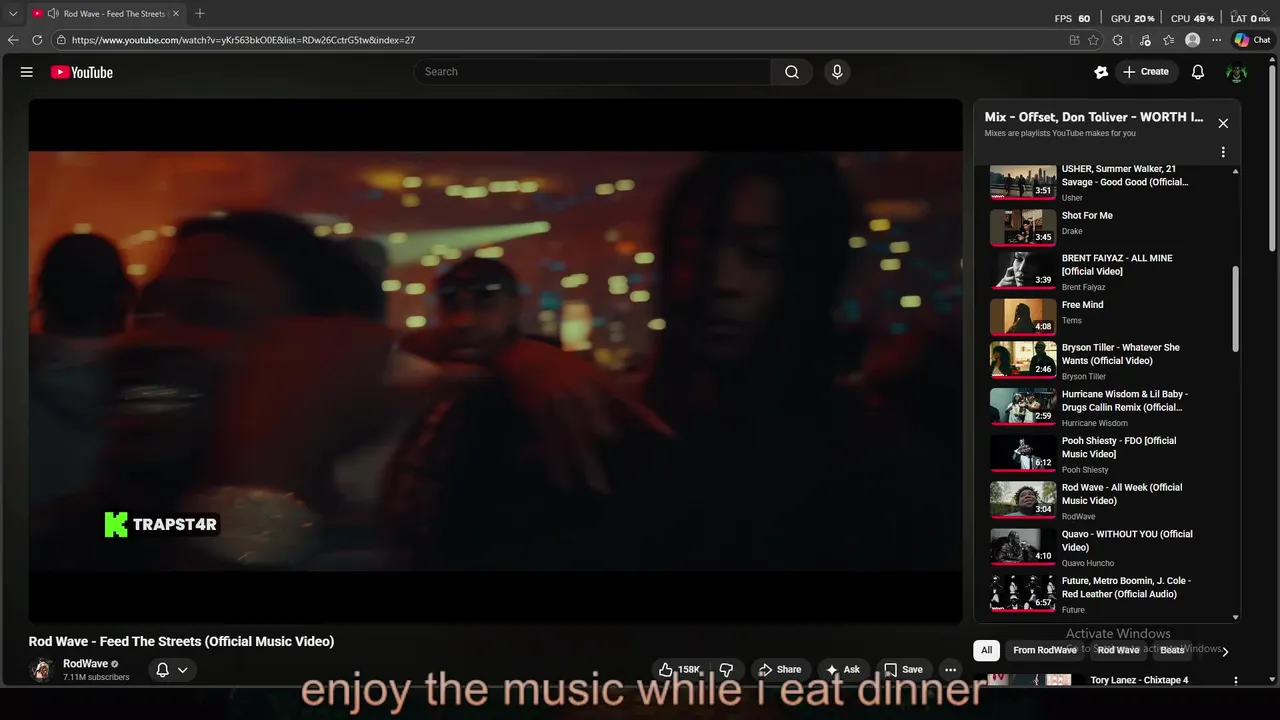Mute the tab via speaker icon
The height and width of the screenshot is (720, 1280).
(x=52, y=14)
